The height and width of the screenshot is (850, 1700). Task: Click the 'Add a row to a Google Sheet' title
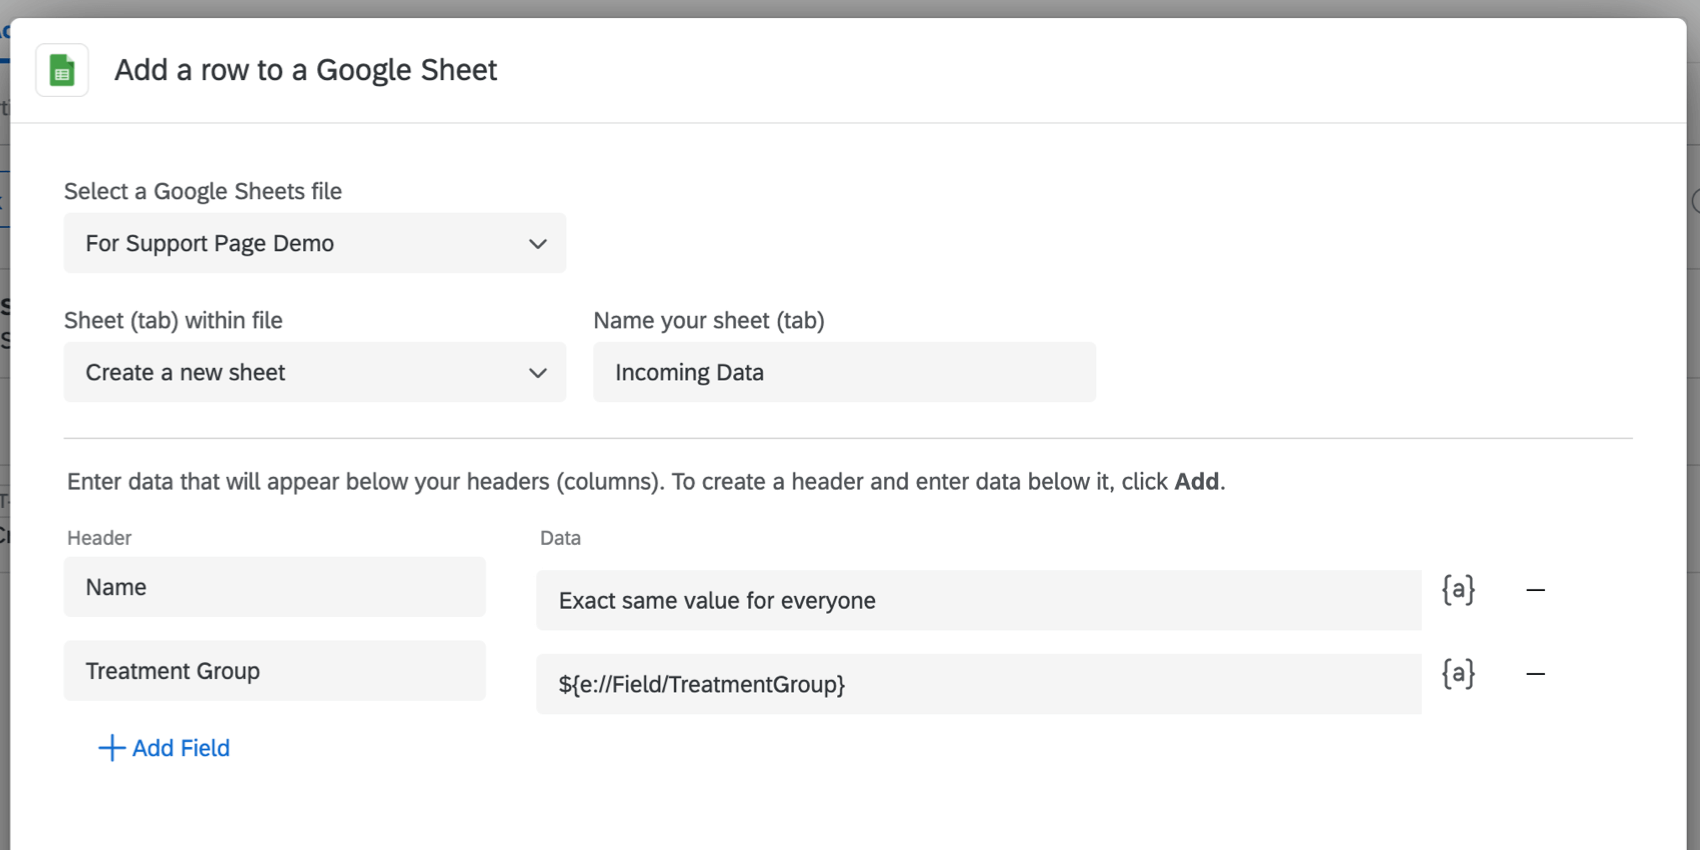[x=305, y=70]
